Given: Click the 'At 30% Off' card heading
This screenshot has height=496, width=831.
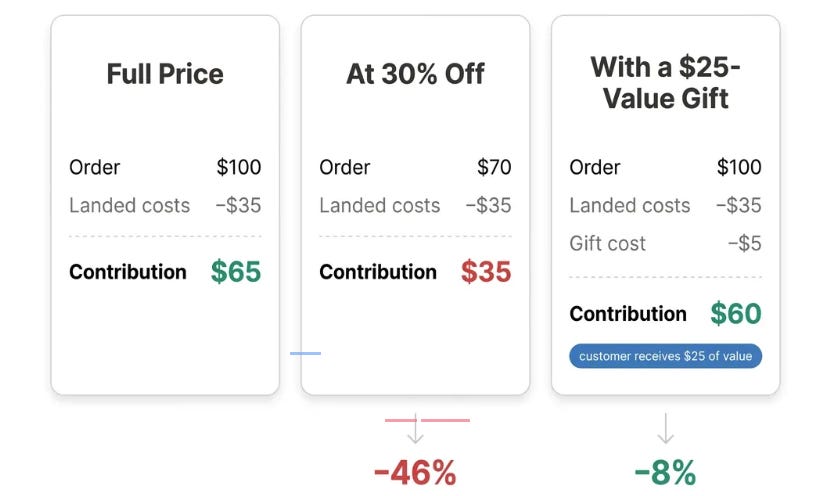Looking at the screenshot, I should 415,74.
